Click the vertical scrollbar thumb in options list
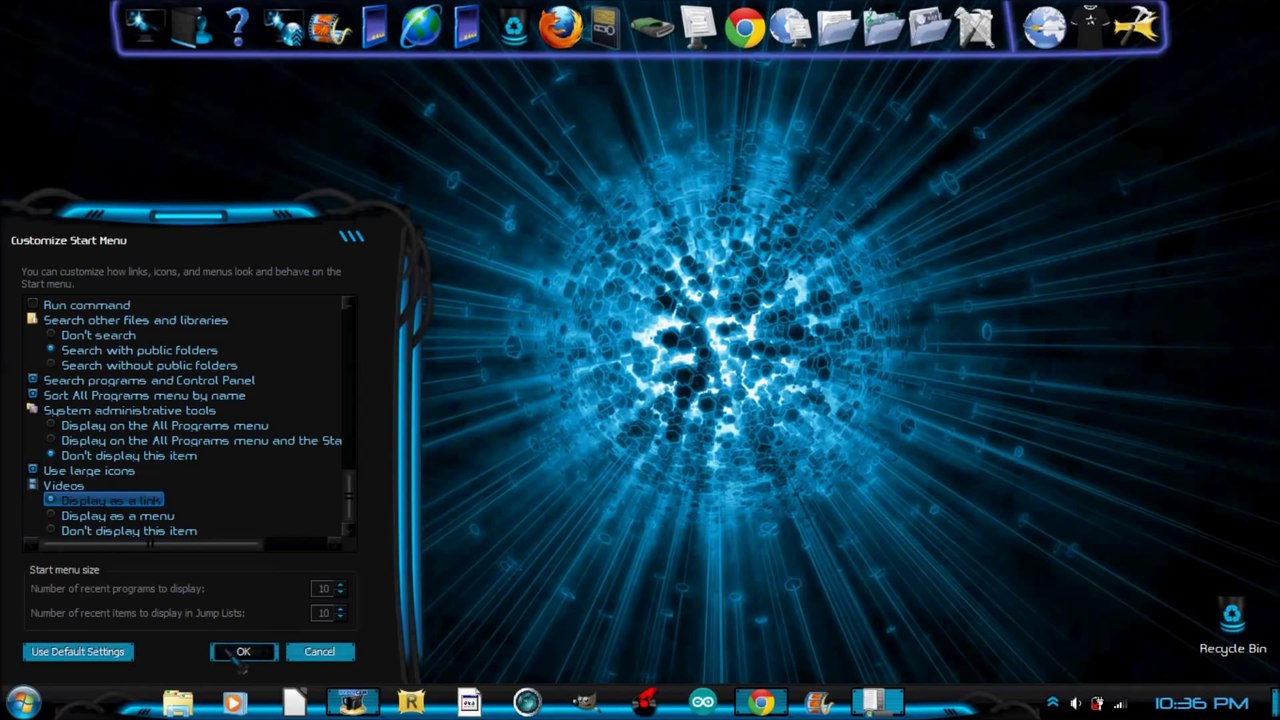The height and width of the screenshot is (720, 1280). [349, 496]
